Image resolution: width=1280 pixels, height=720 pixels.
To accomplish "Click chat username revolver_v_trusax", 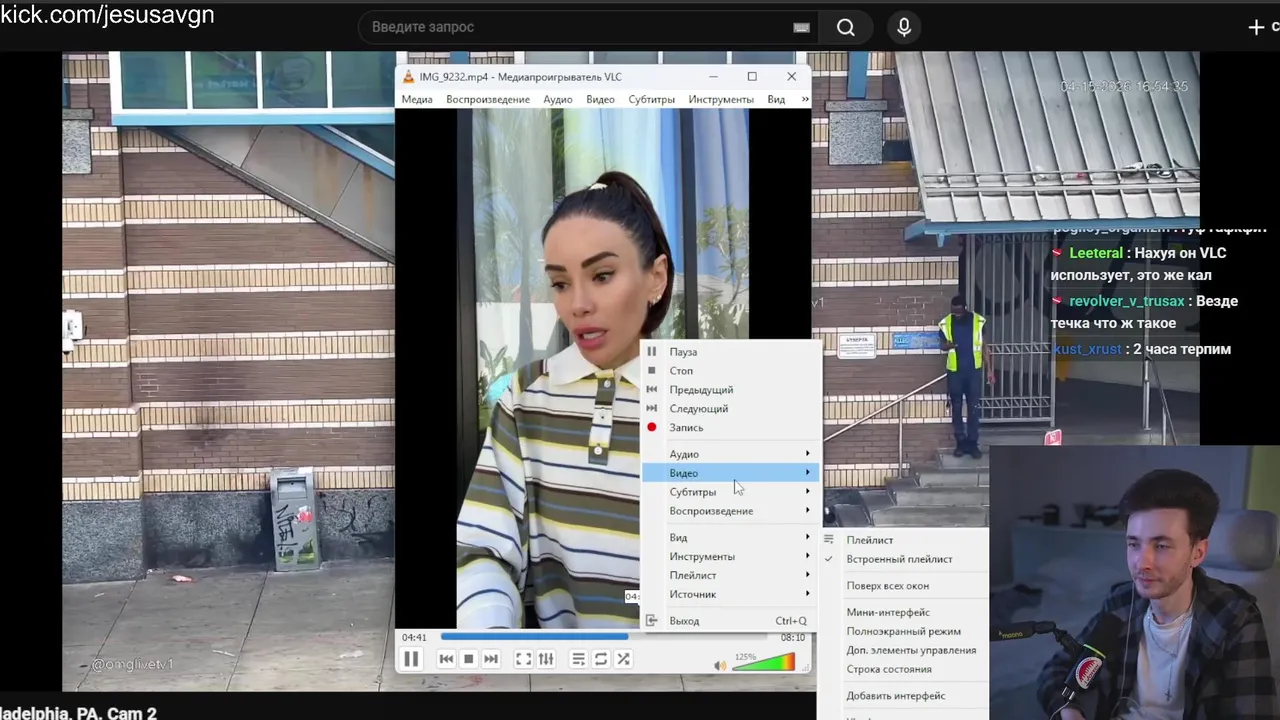I will [1126, 301].
